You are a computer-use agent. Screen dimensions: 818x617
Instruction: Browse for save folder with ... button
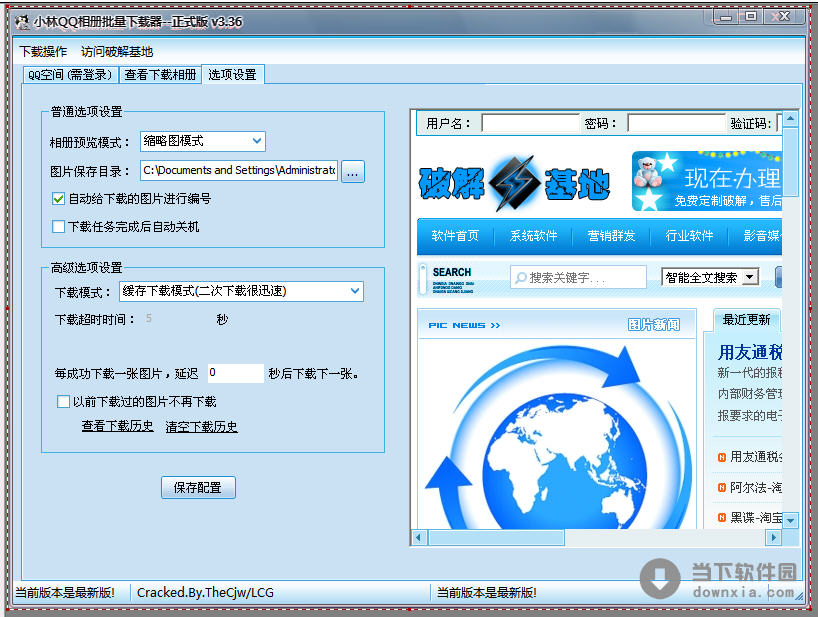[353, 172]
